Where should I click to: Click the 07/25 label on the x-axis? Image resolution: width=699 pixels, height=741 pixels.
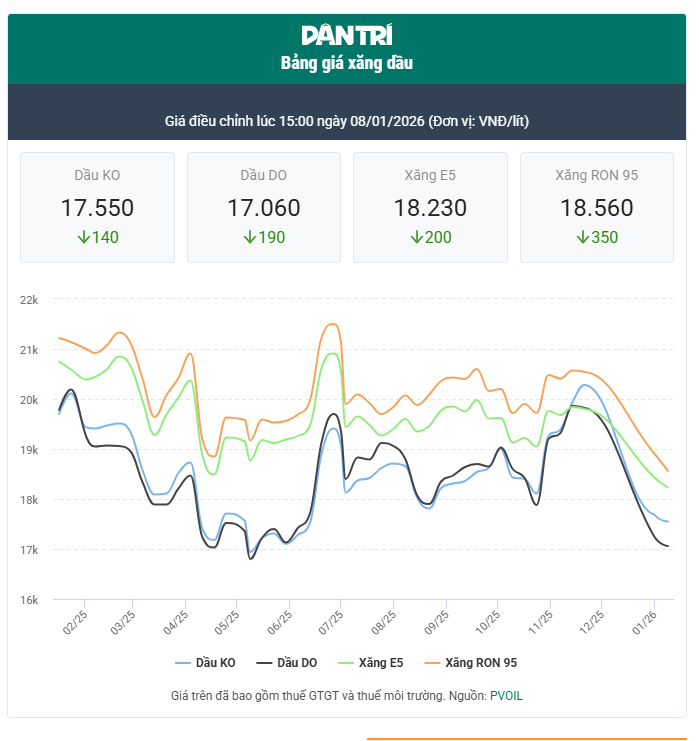click(x=331, y=622)
